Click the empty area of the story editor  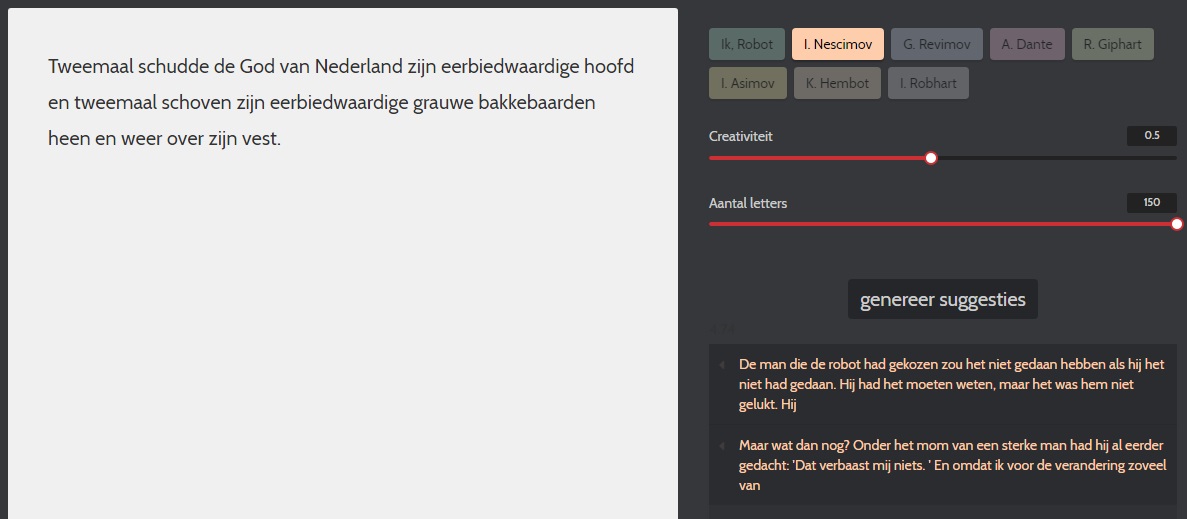point(340,350)
